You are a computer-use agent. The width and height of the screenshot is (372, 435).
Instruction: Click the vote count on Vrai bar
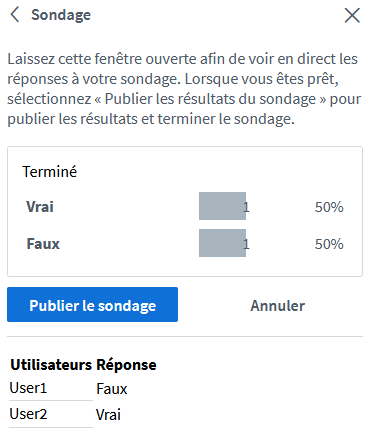[246, 207]
